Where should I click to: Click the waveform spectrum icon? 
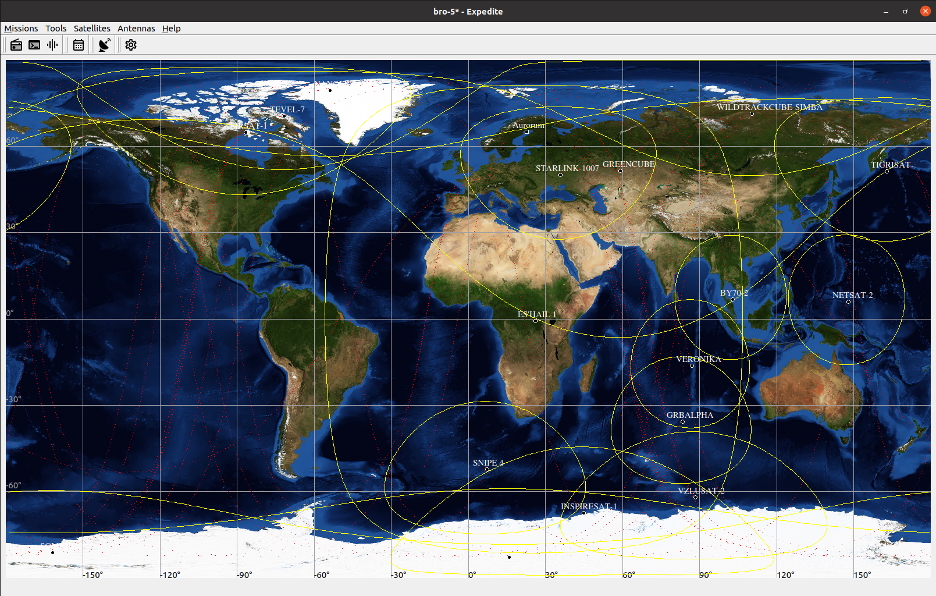(53, 45)
